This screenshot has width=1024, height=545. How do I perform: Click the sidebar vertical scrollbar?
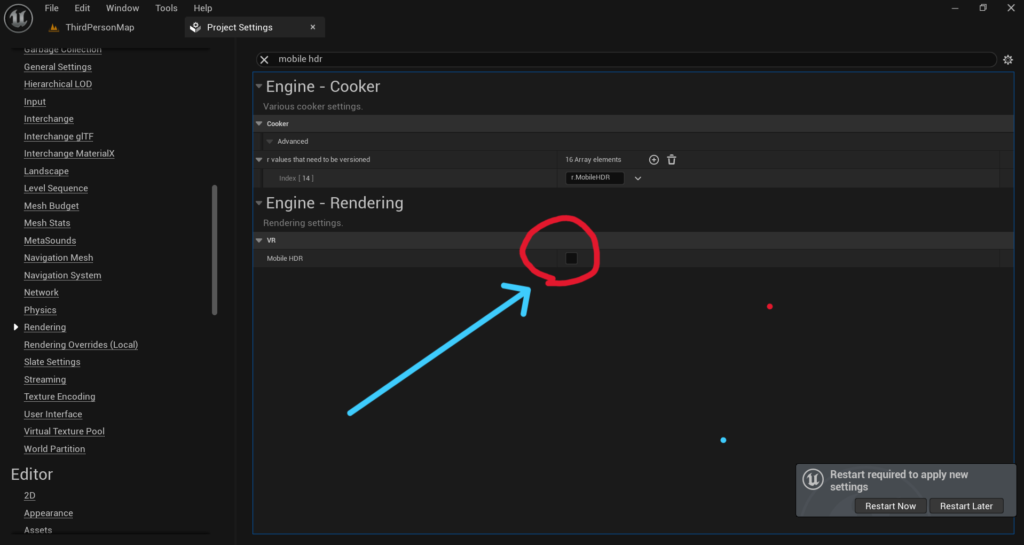tap(214, 250)
